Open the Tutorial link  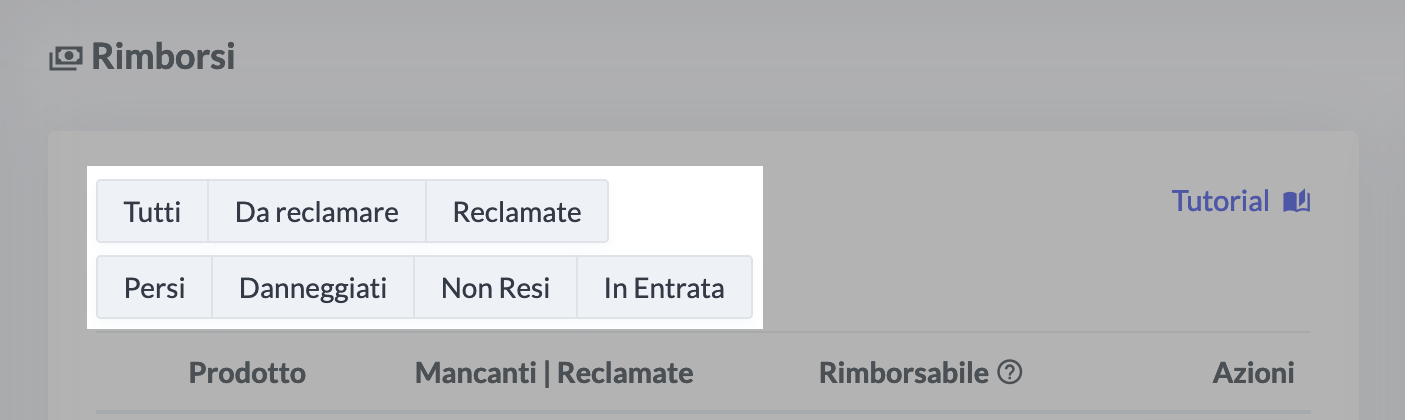coord(1220,202)
